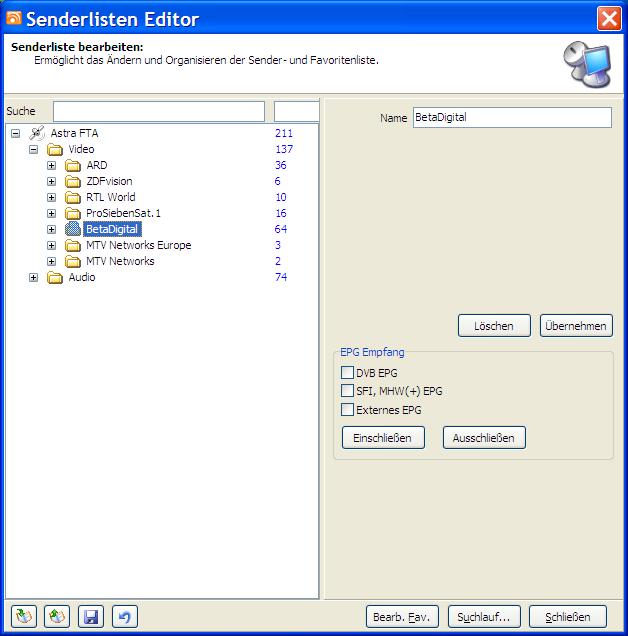The image size is (628, 636).
Task: Enable the DVB EPG checkbox
Action: click(x=347, y=372)
